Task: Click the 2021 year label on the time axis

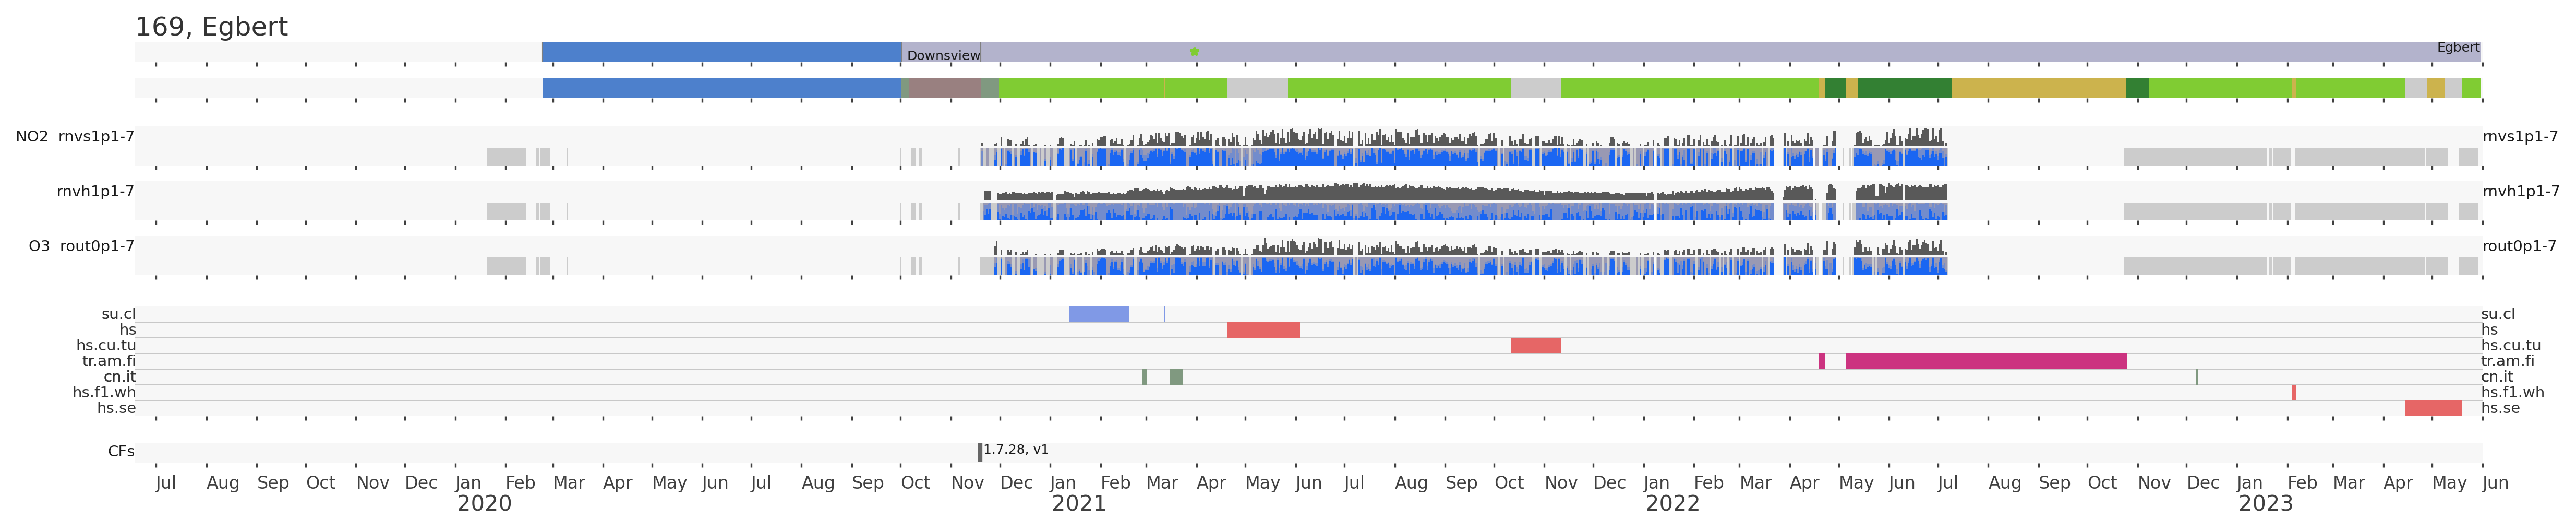Action: click(1078, 504)
